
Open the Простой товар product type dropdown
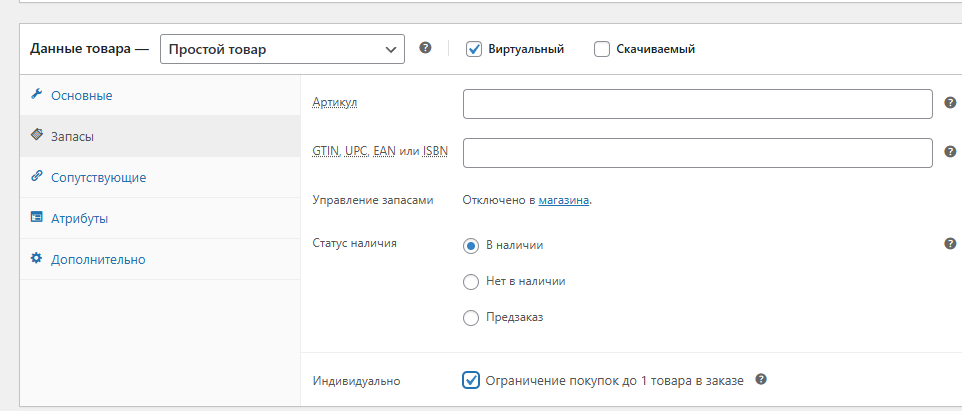click(x=282, y=49)
